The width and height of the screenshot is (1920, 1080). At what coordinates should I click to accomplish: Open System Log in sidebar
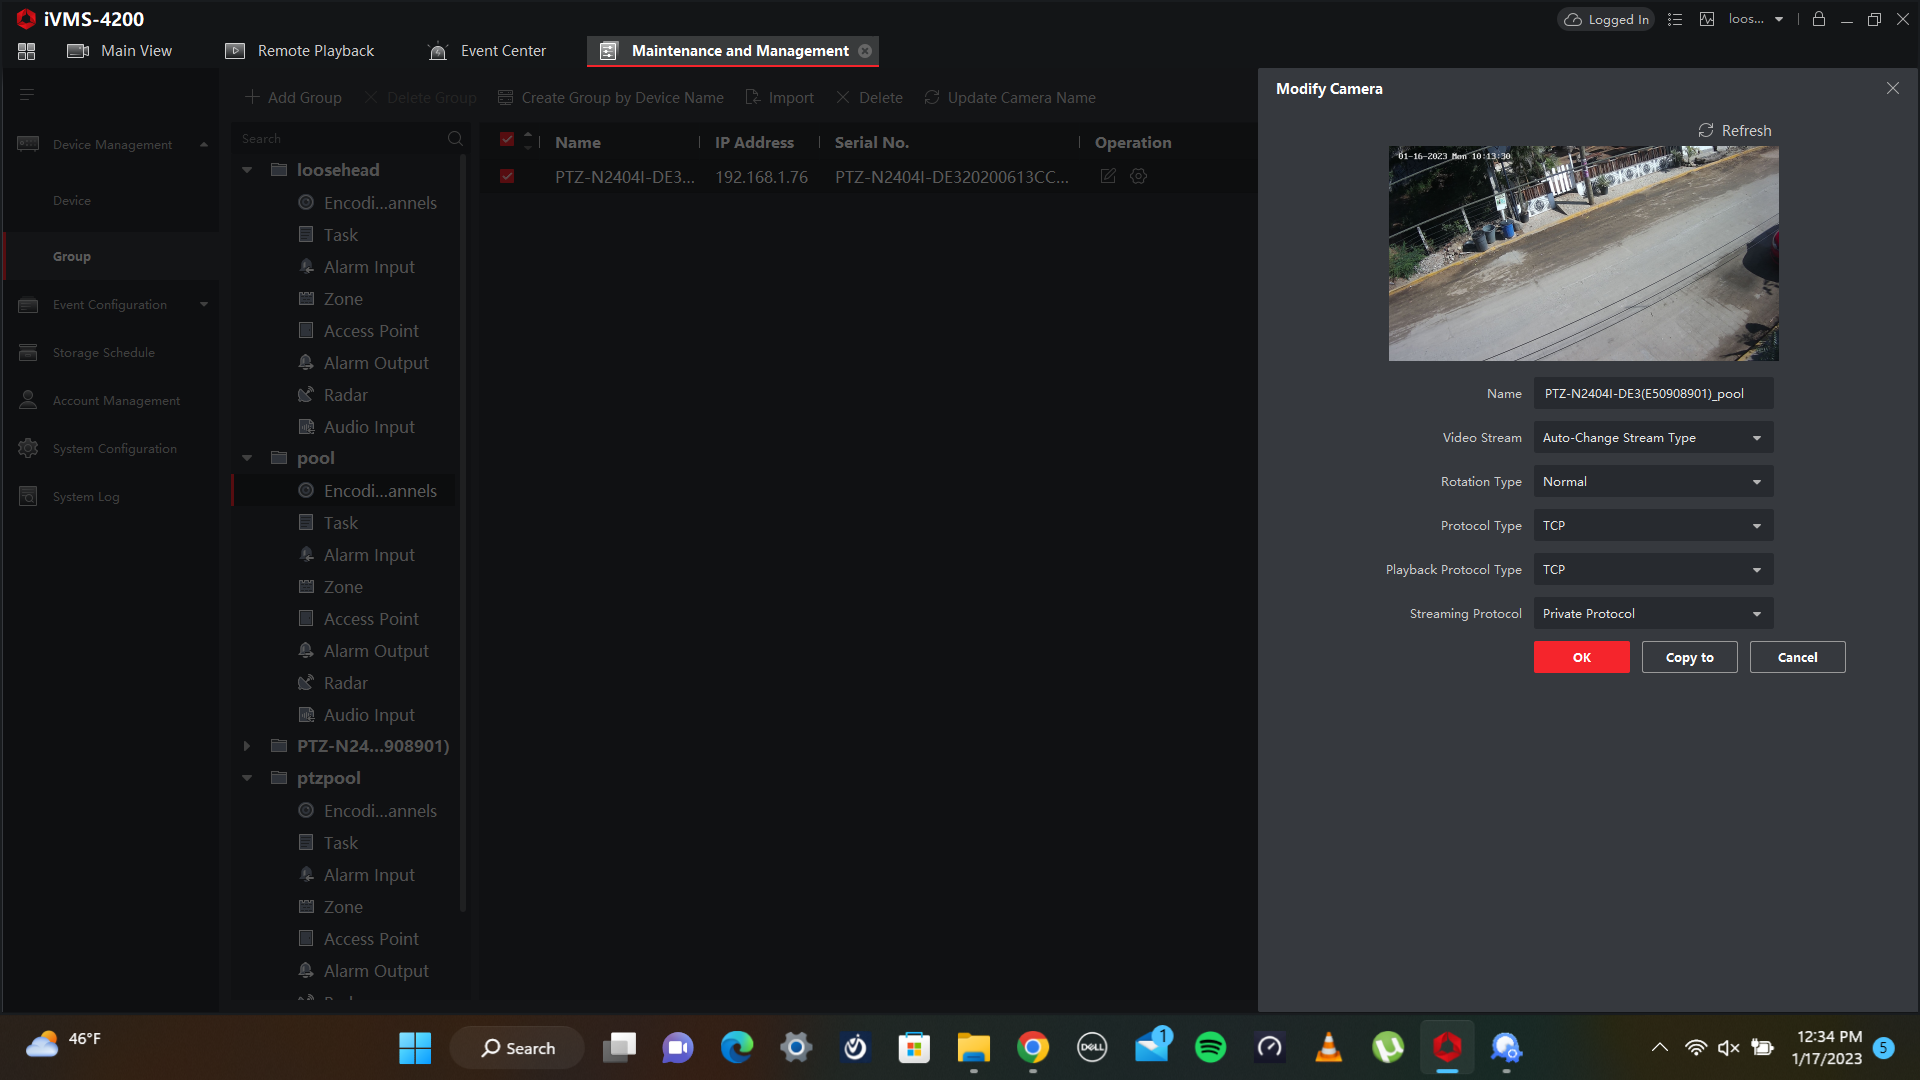(x=86, y=497)
